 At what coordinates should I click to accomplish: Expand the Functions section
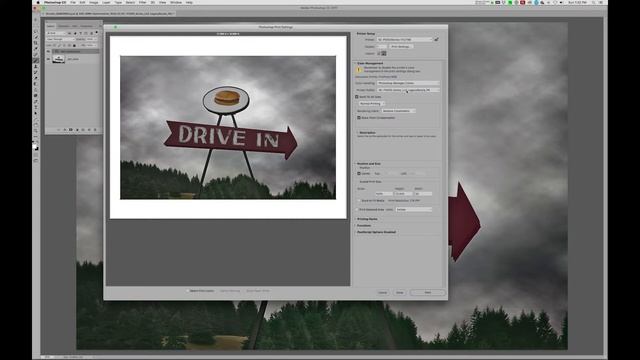coord(355,225)
